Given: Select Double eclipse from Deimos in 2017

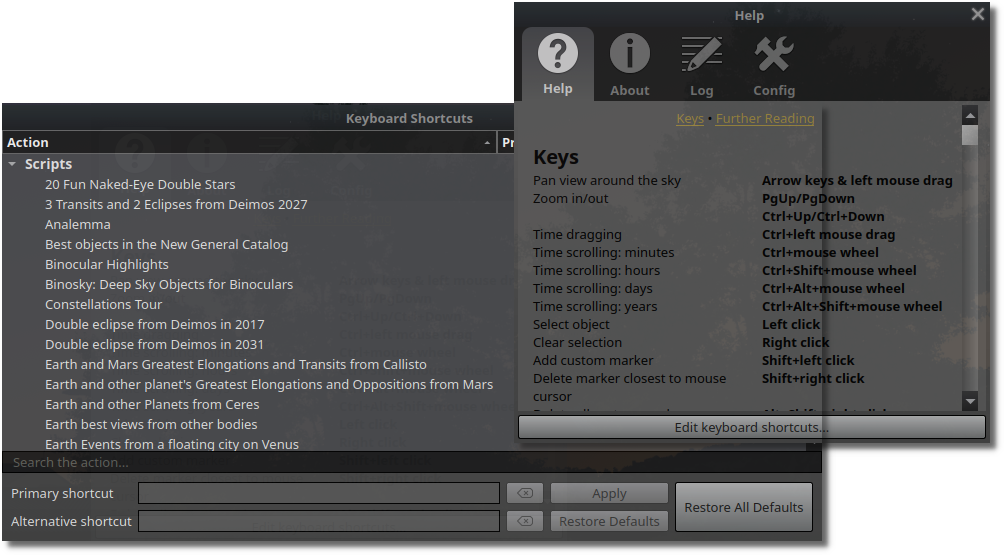Looking at the screenshot, I should [154, 324].
